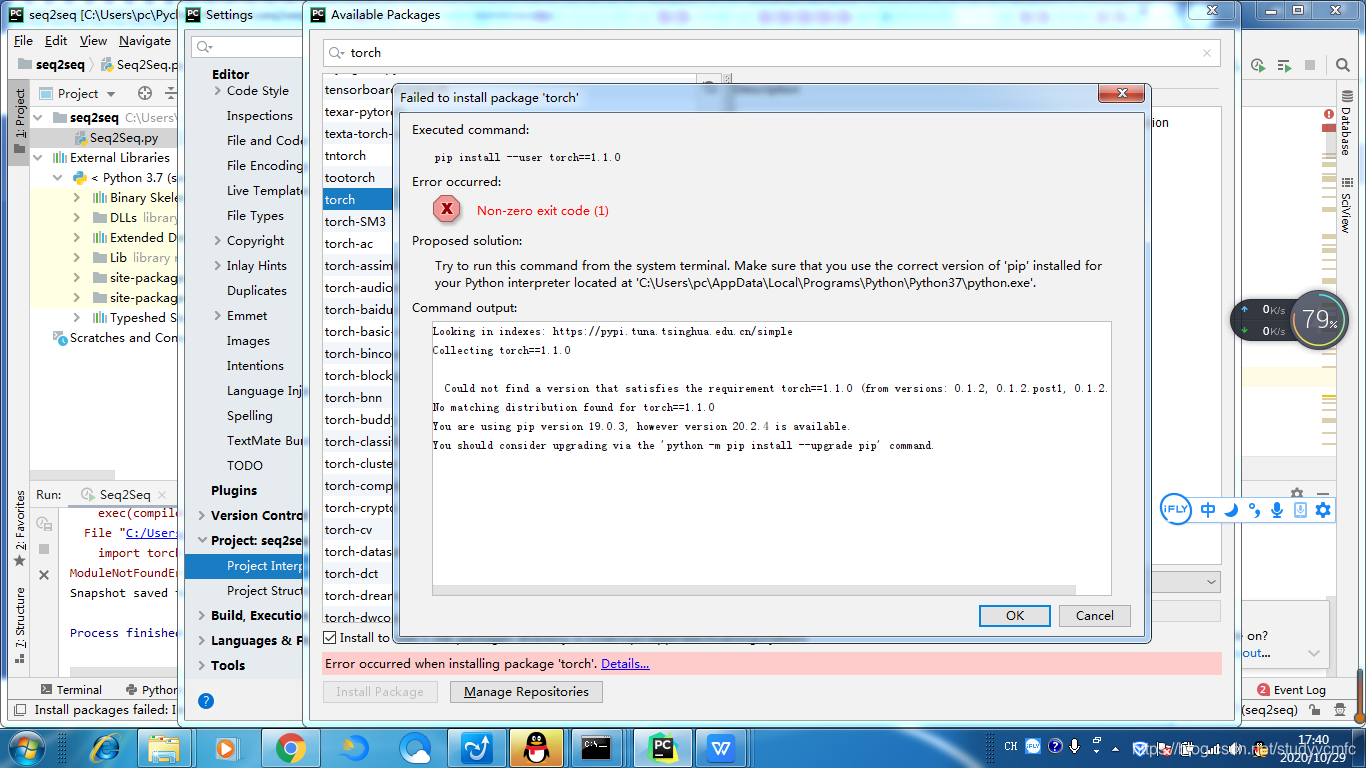1366x768 pixels.
Task: Click the locate-file target icon in Project panel
Action: tap(145, 93)
